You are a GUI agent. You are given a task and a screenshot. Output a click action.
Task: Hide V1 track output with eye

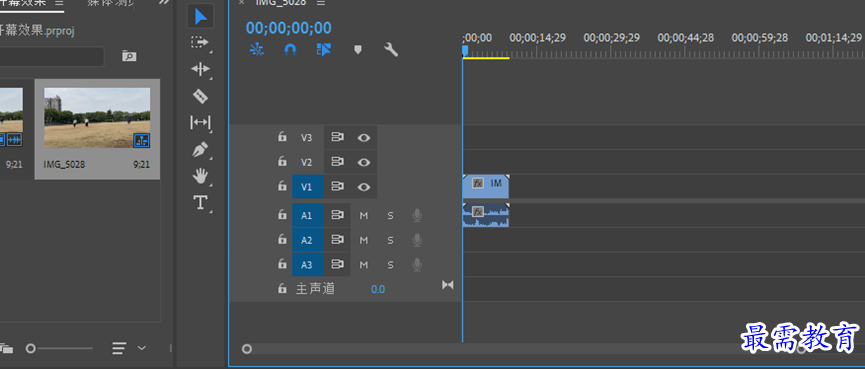pos(364,187)
